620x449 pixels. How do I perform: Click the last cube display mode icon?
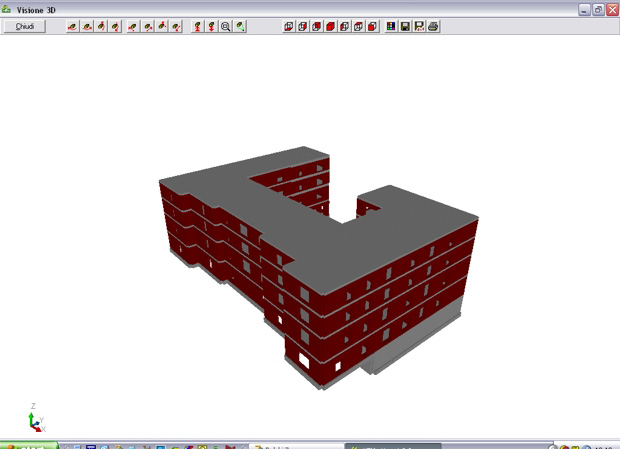click(372, 26)
